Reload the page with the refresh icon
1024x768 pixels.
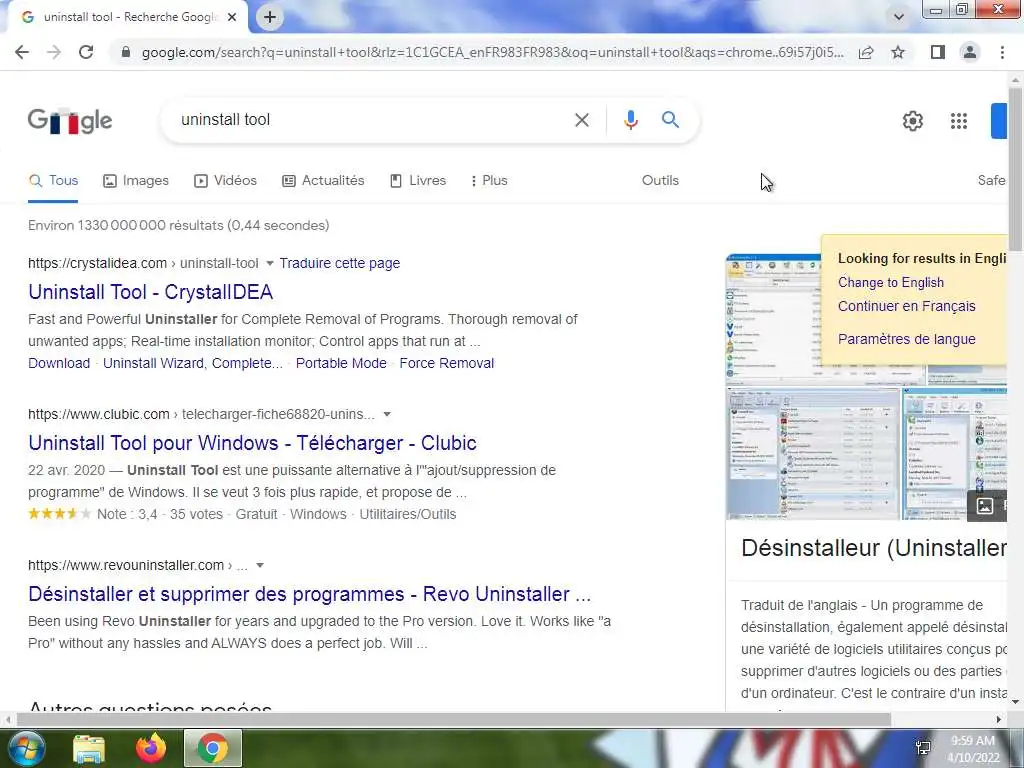86,52
